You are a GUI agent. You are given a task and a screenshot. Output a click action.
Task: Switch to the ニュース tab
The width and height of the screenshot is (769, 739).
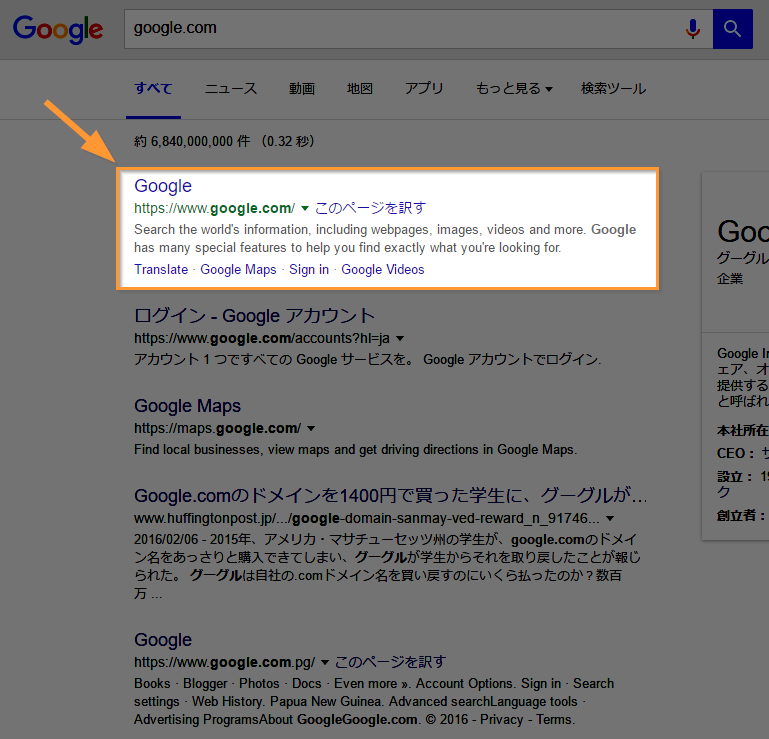(x=231, y=88)
